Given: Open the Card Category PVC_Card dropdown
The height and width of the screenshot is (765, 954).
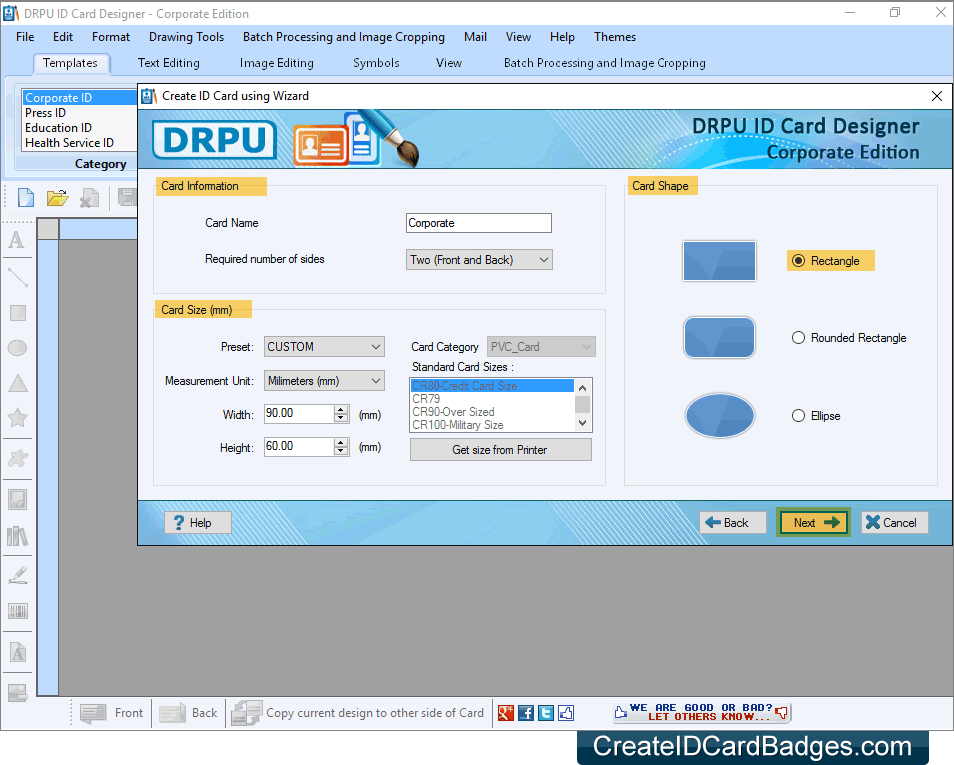Looking at the screenshot, I should coord(541,347).
